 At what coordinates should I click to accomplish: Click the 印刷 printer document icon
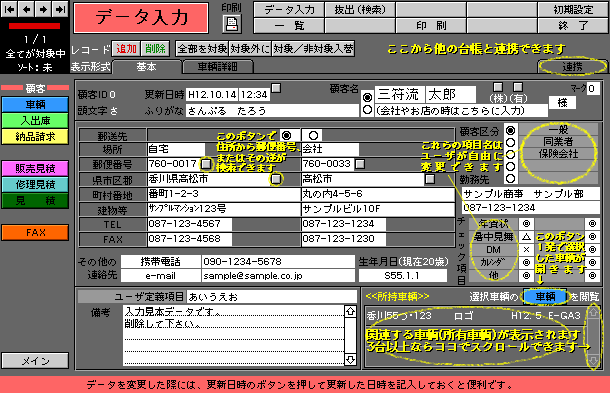coord(232,24)
